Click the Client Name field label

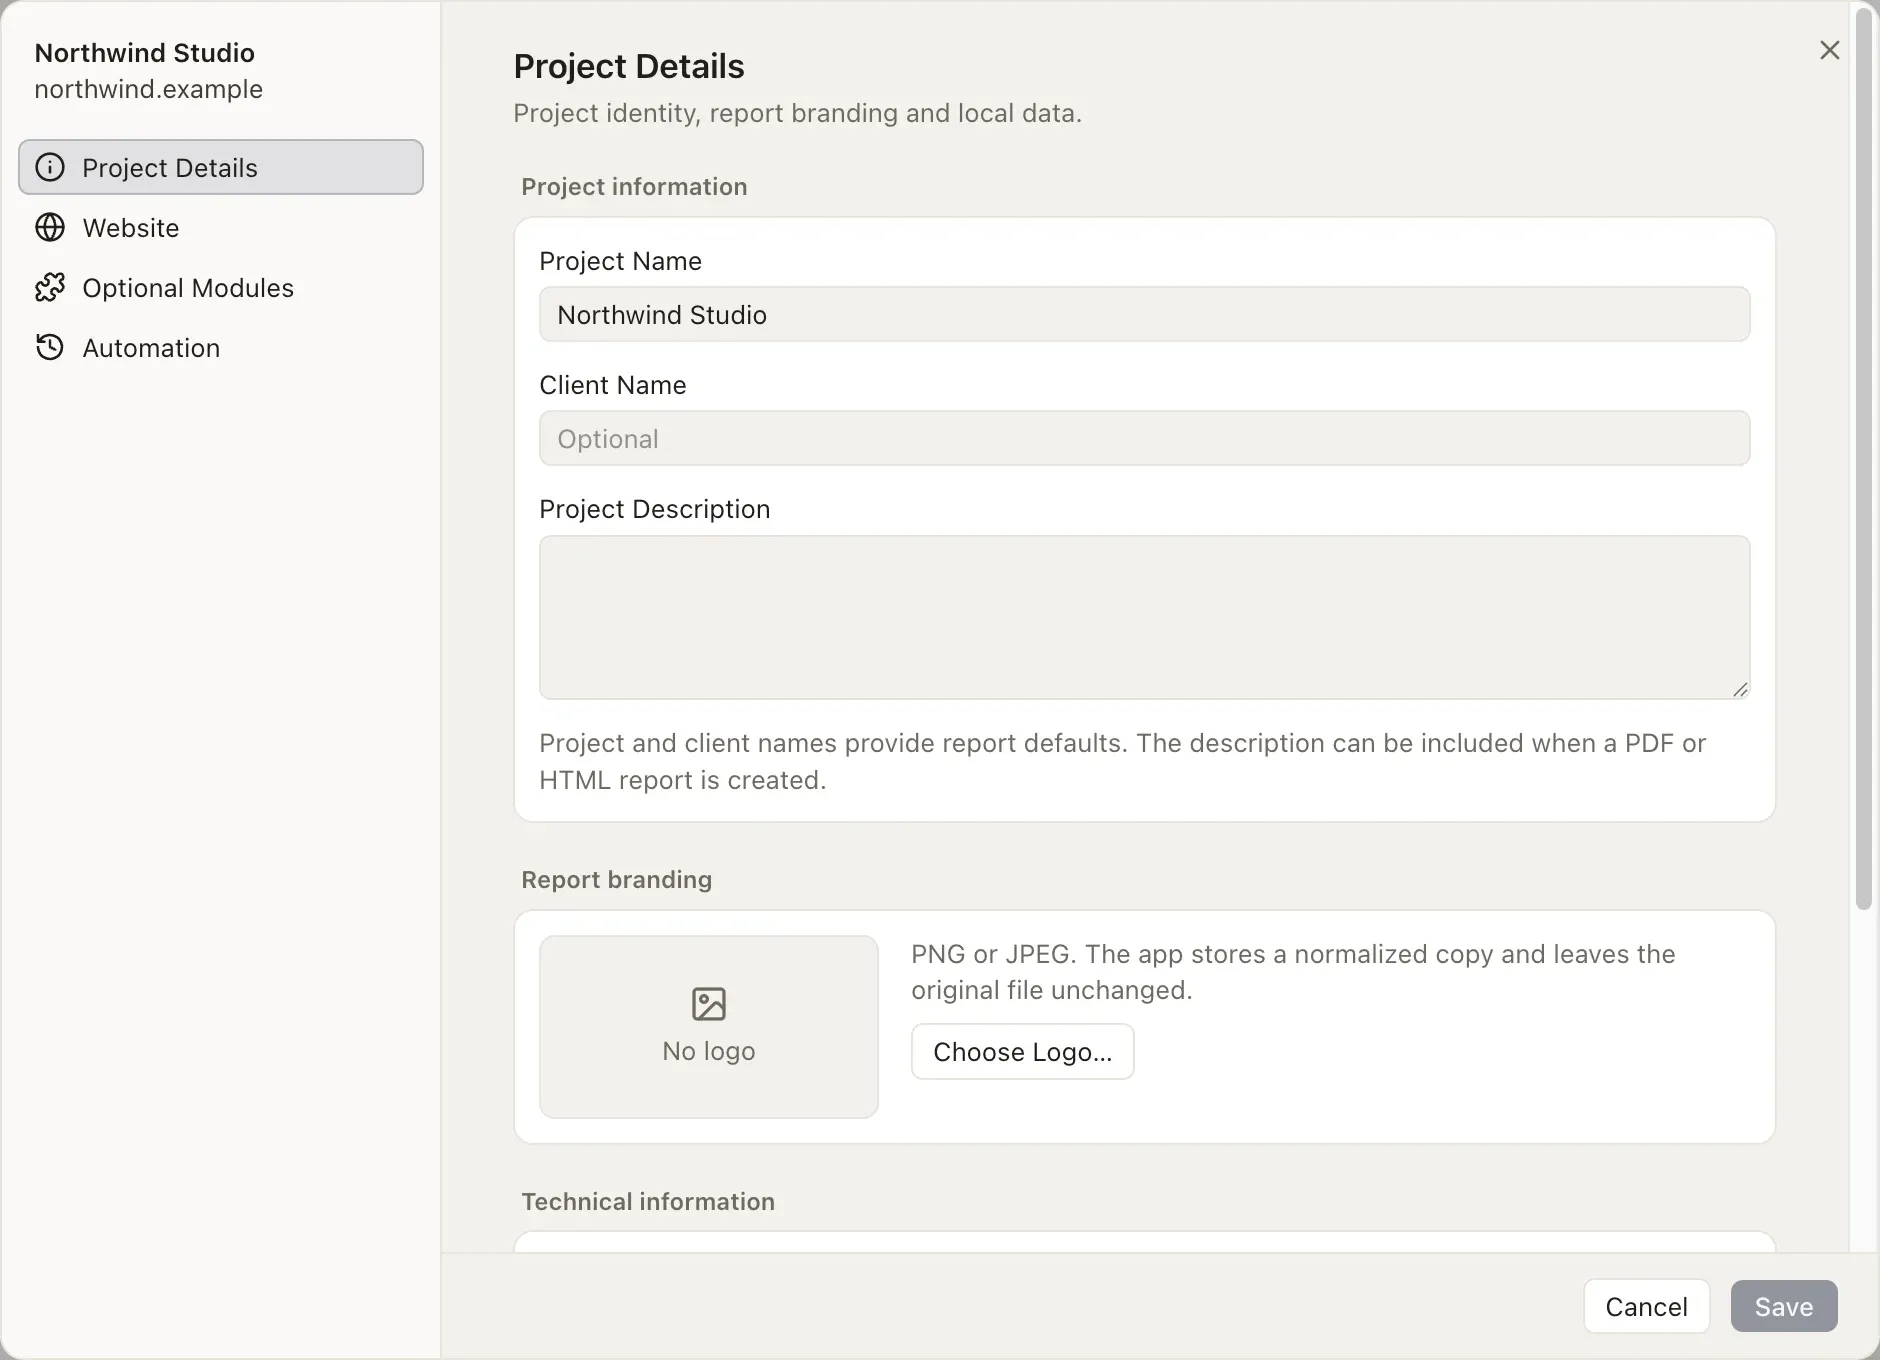(x=612, y=385)
